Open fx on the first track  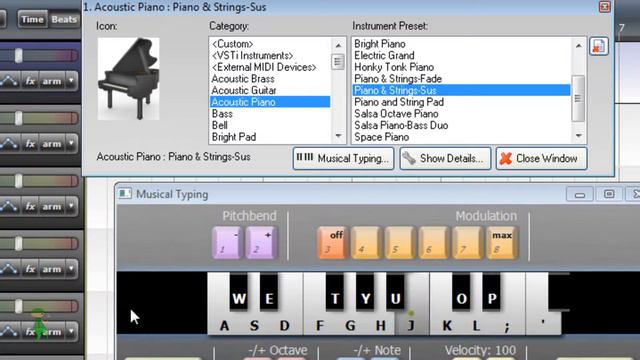[x=30, y=81]
